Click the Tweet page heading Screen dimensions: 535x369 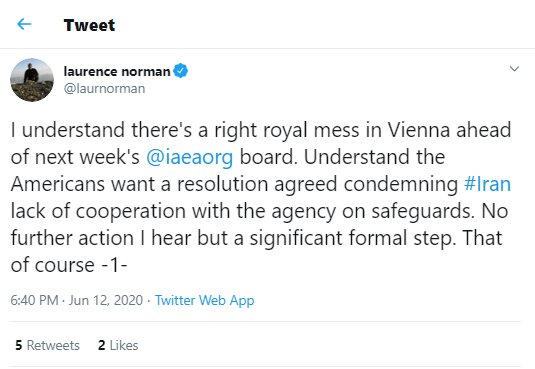tap(89, 25)
